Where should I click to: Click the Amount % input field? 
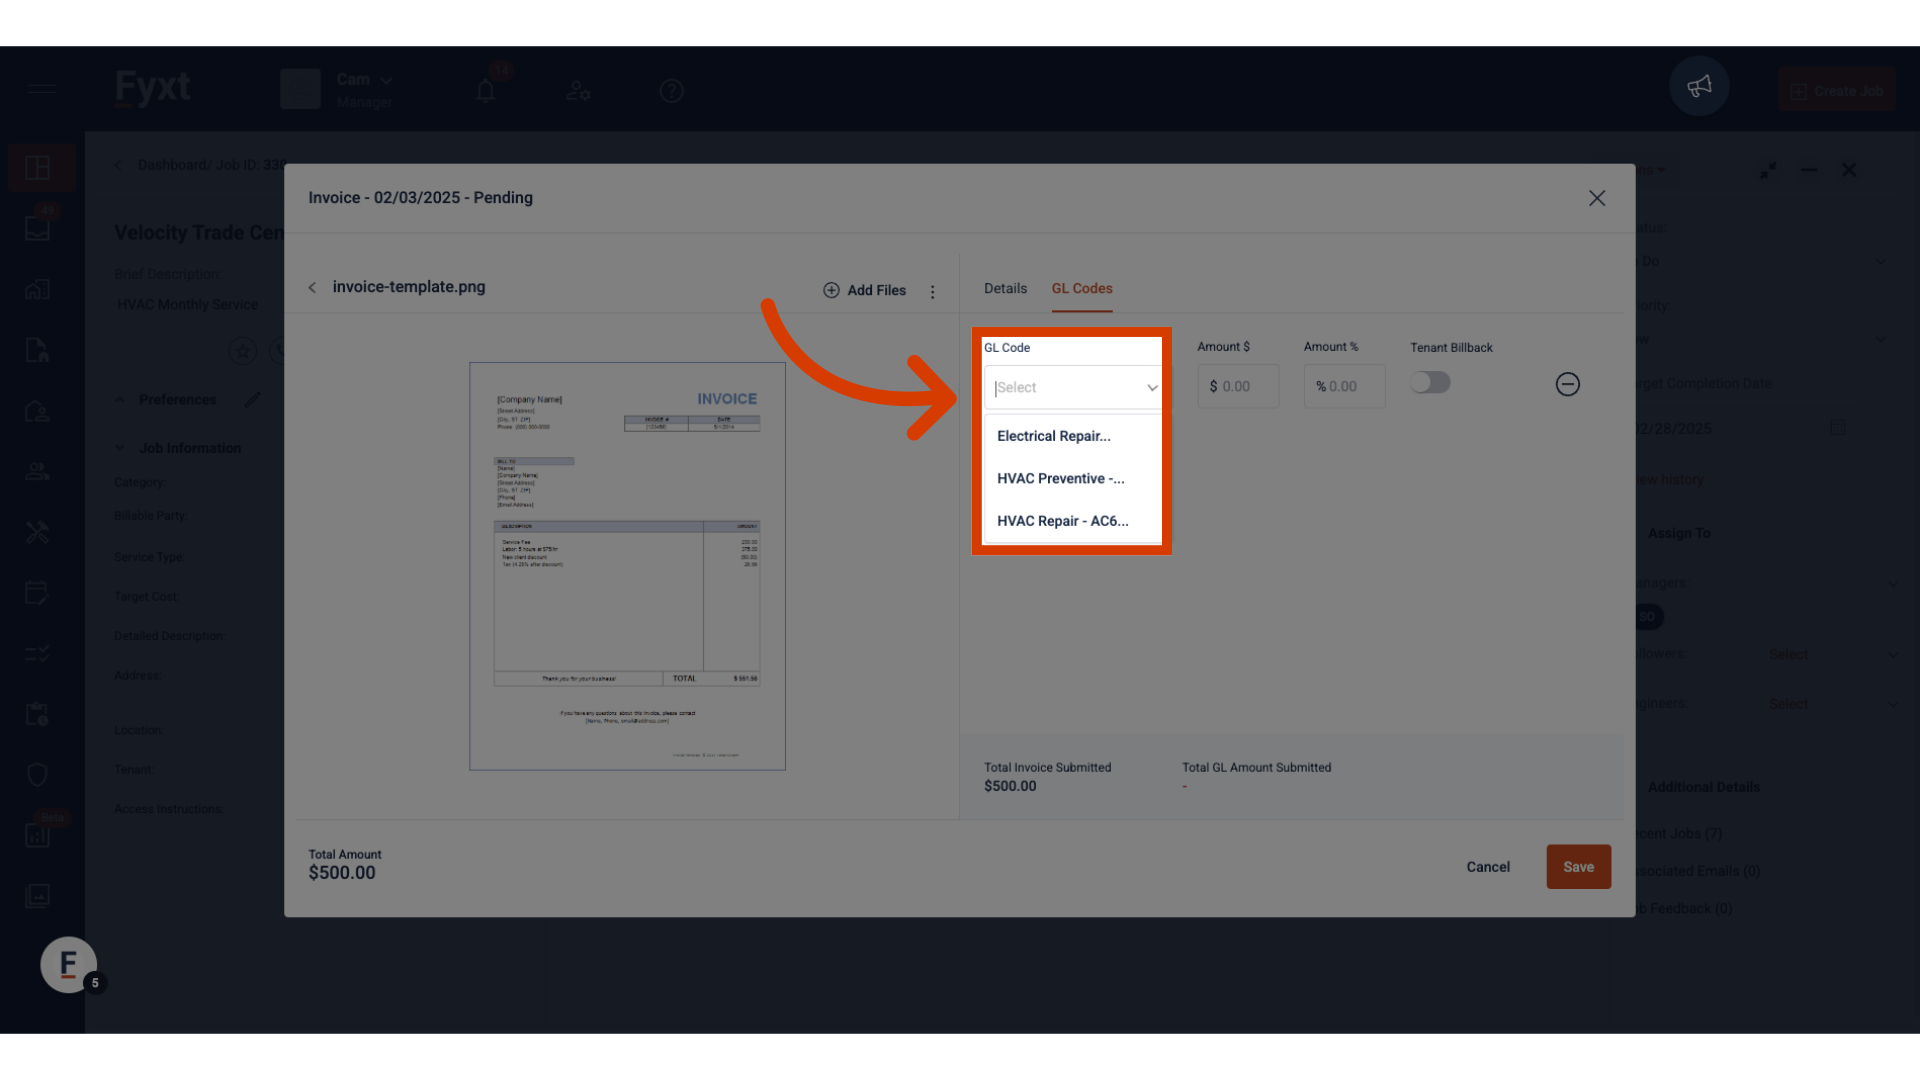pyautogui.click(x=1344, y=386)
